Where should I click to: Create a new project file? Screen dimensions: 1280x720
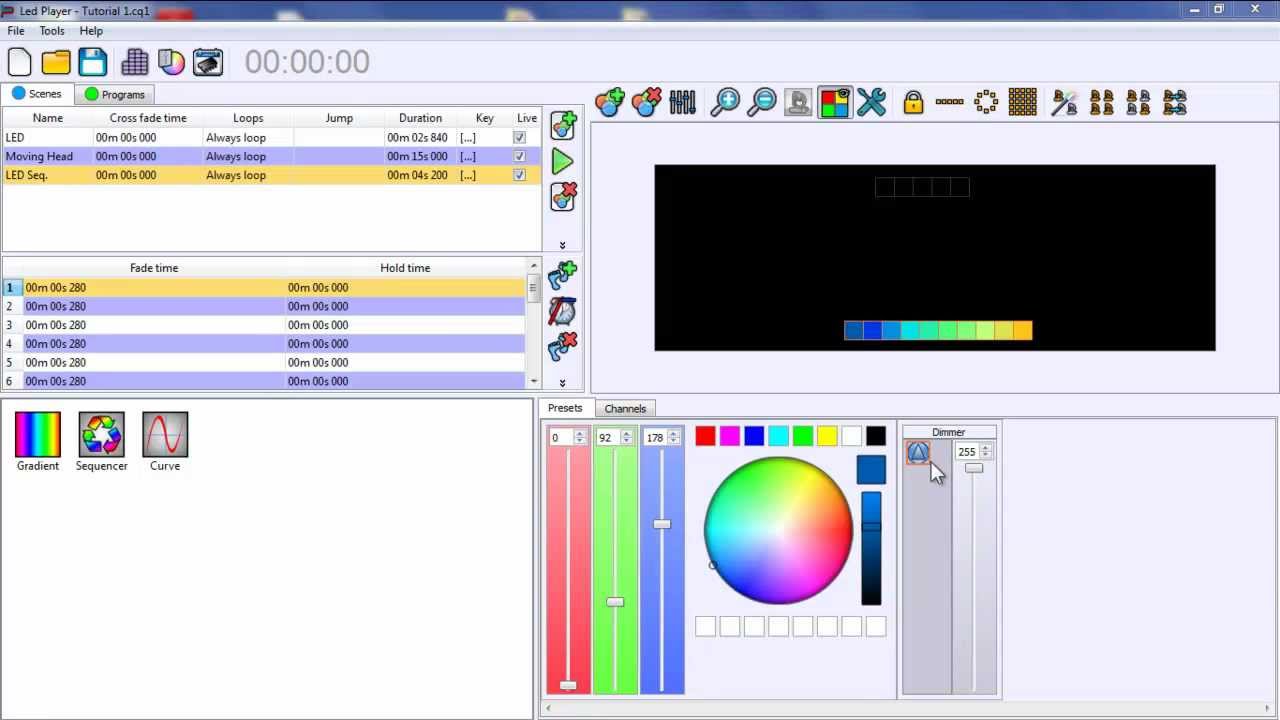click(20, 62)
